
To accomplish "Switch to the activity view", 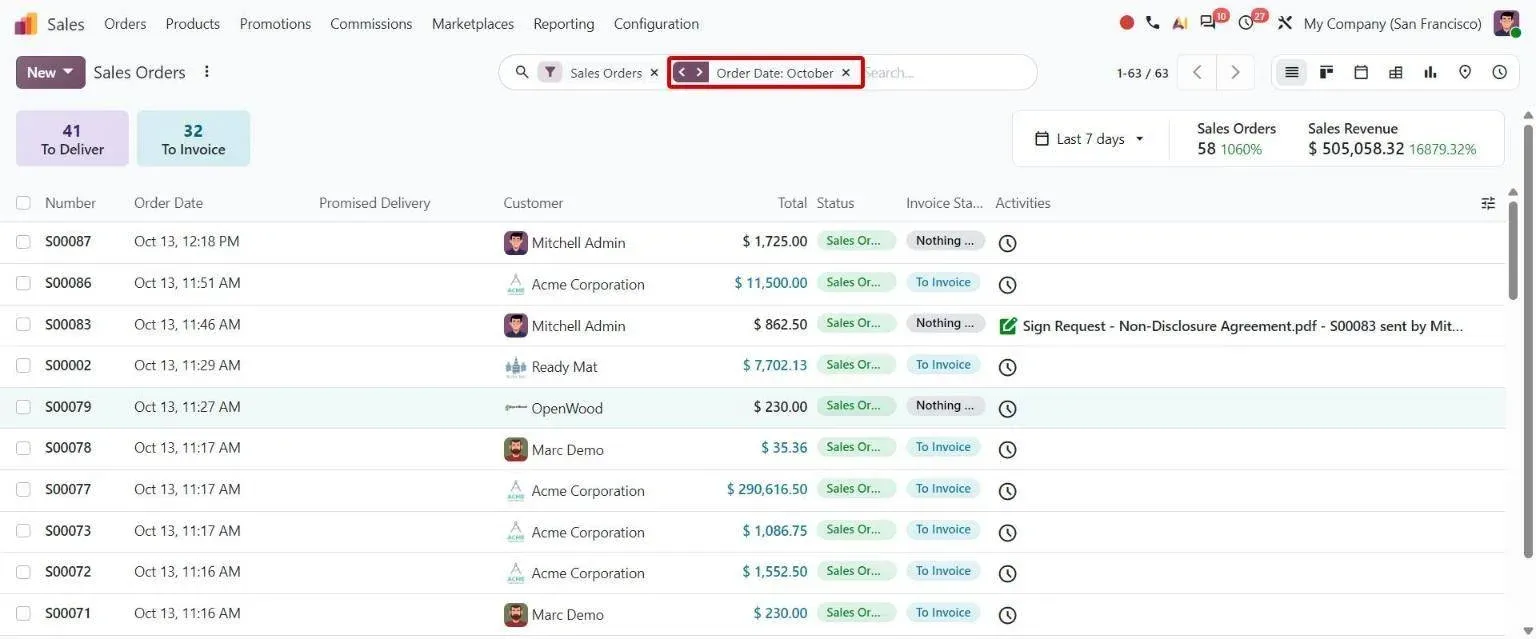I will point(1499,72).
